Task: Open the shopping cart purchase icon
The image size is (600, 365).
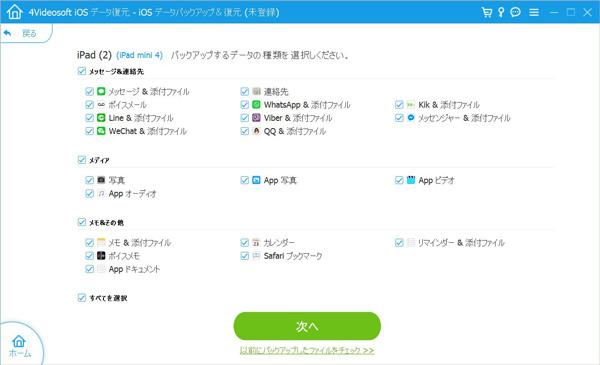Action: click(487, 12)
